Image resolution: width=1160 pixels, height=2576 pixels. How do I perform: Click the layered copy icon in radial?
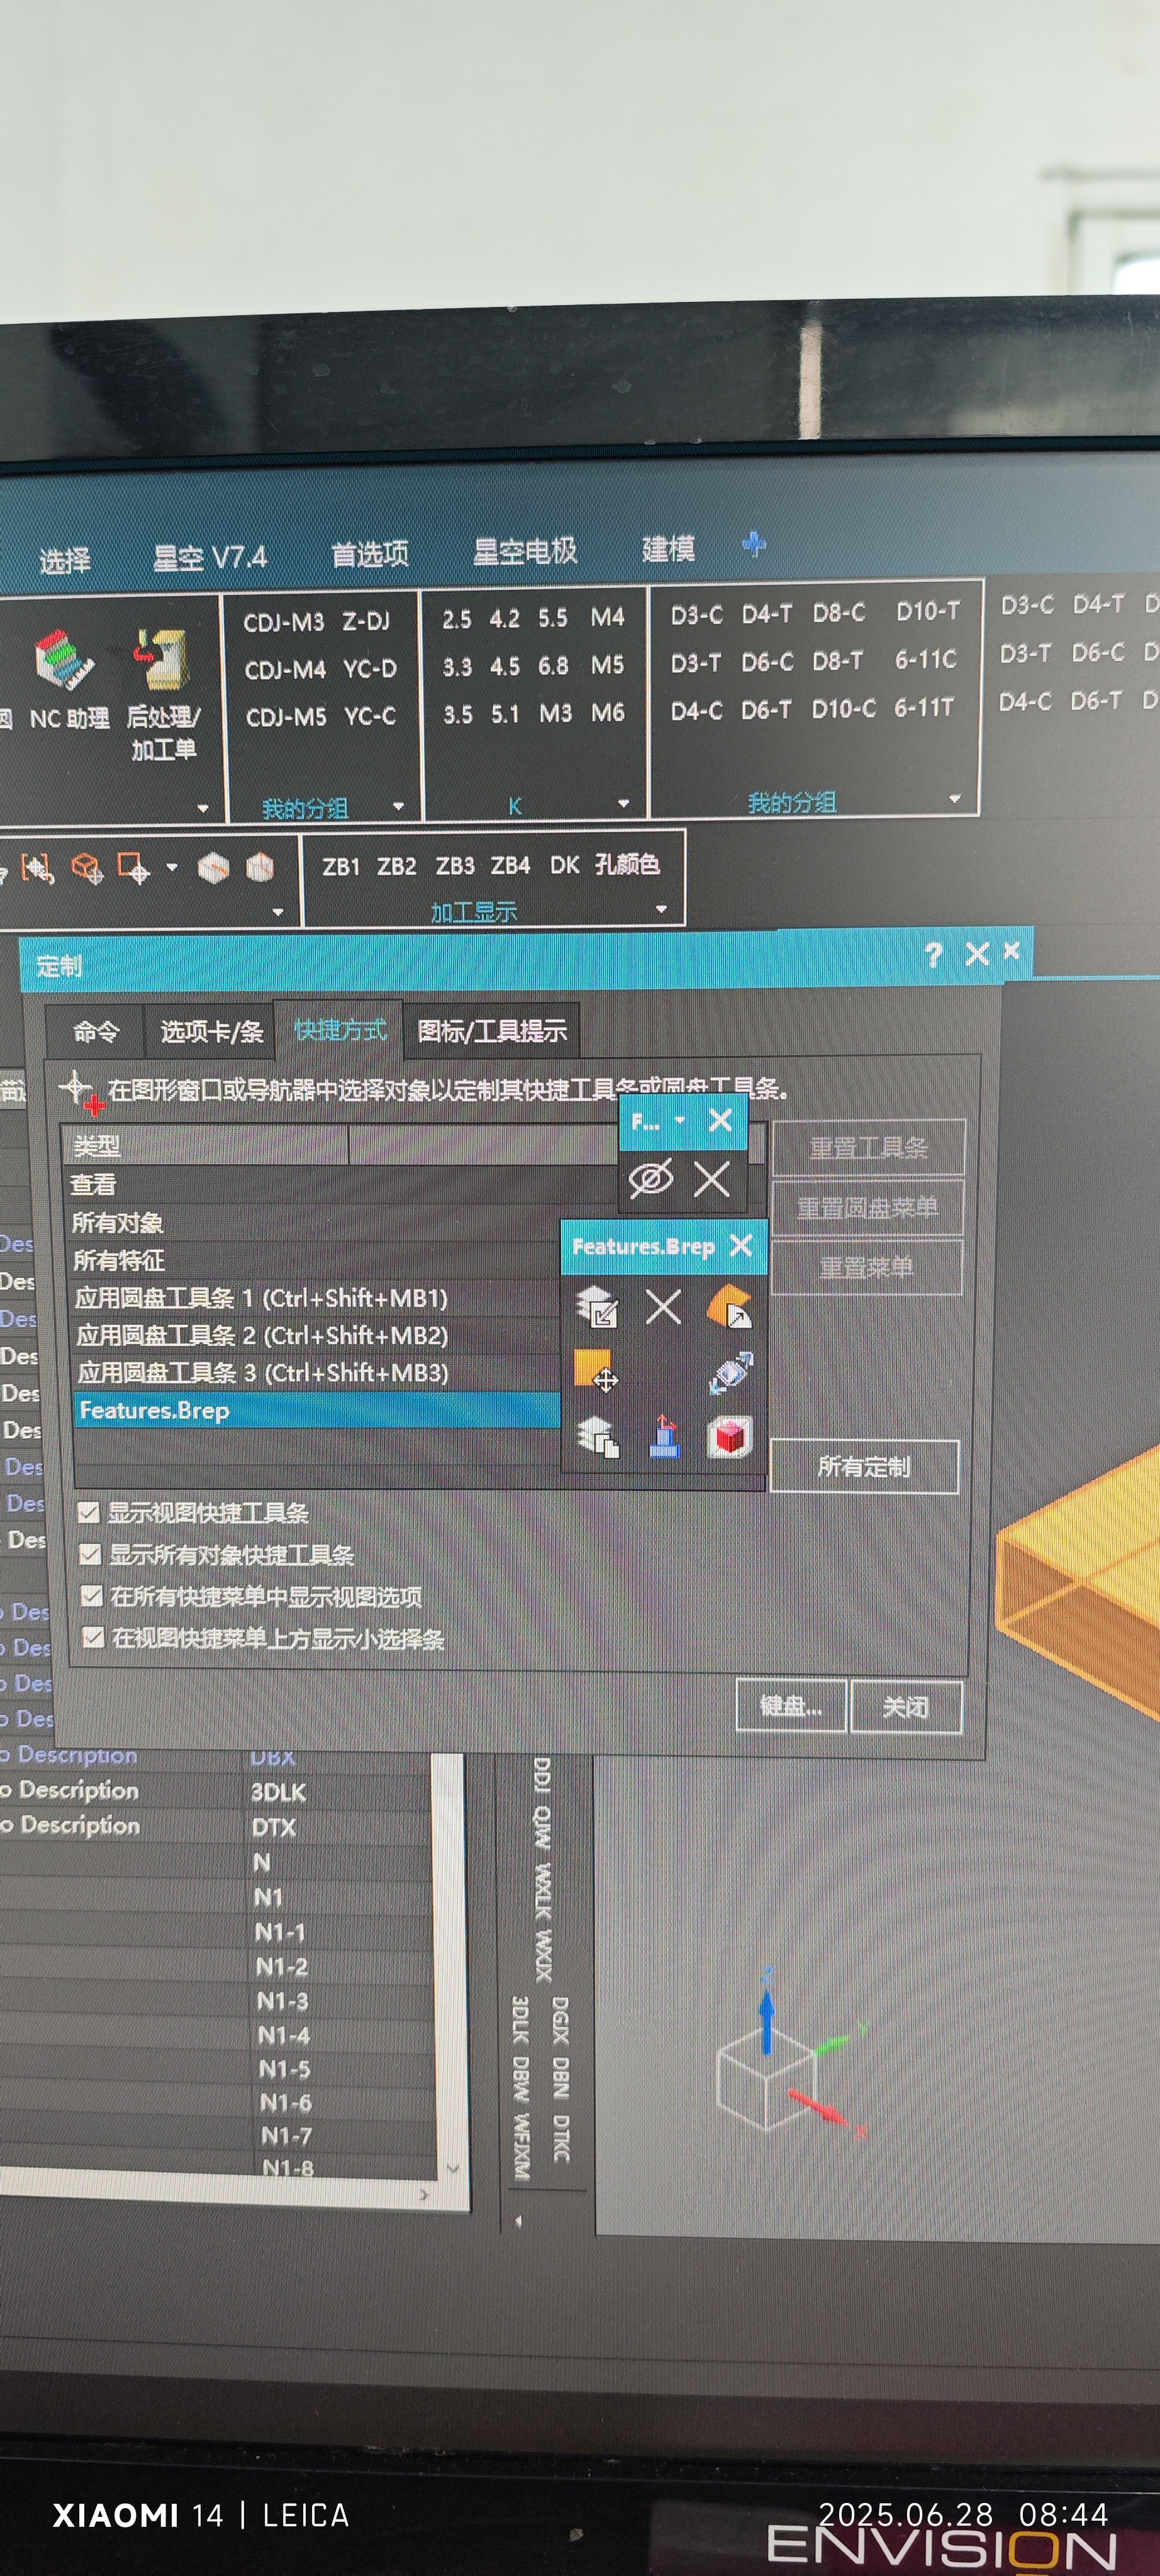click(x=598, y=1437)
